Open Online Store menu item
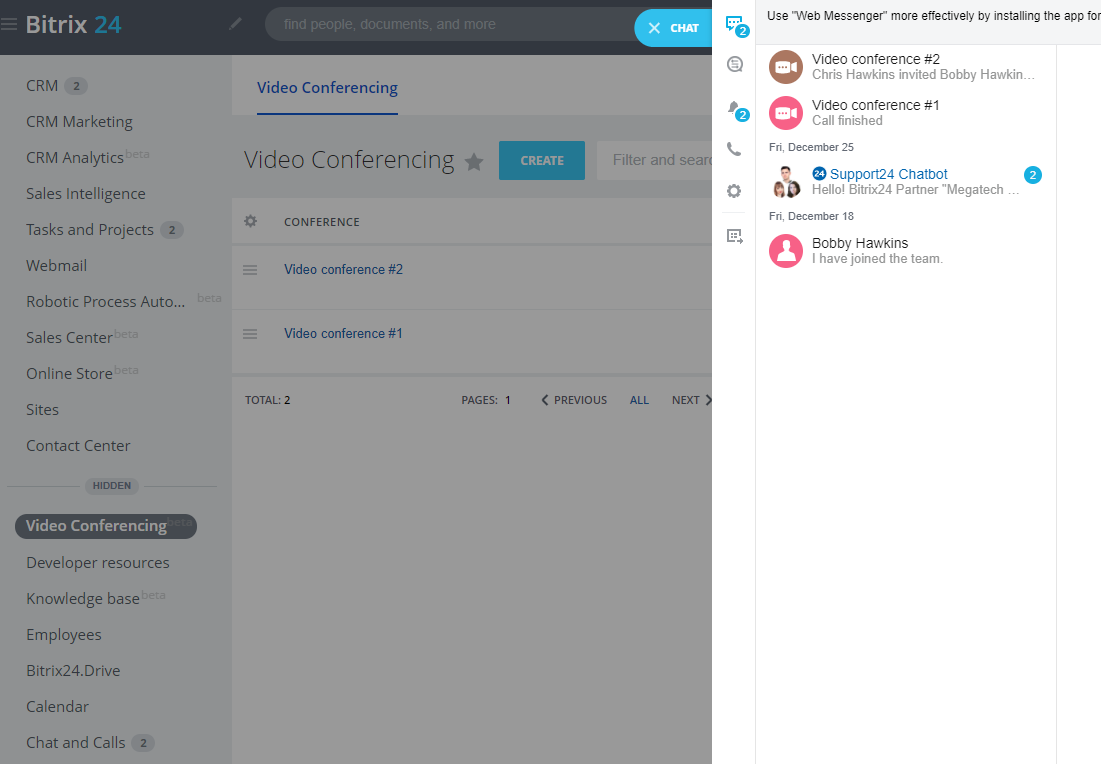 (x=69, y=374)
